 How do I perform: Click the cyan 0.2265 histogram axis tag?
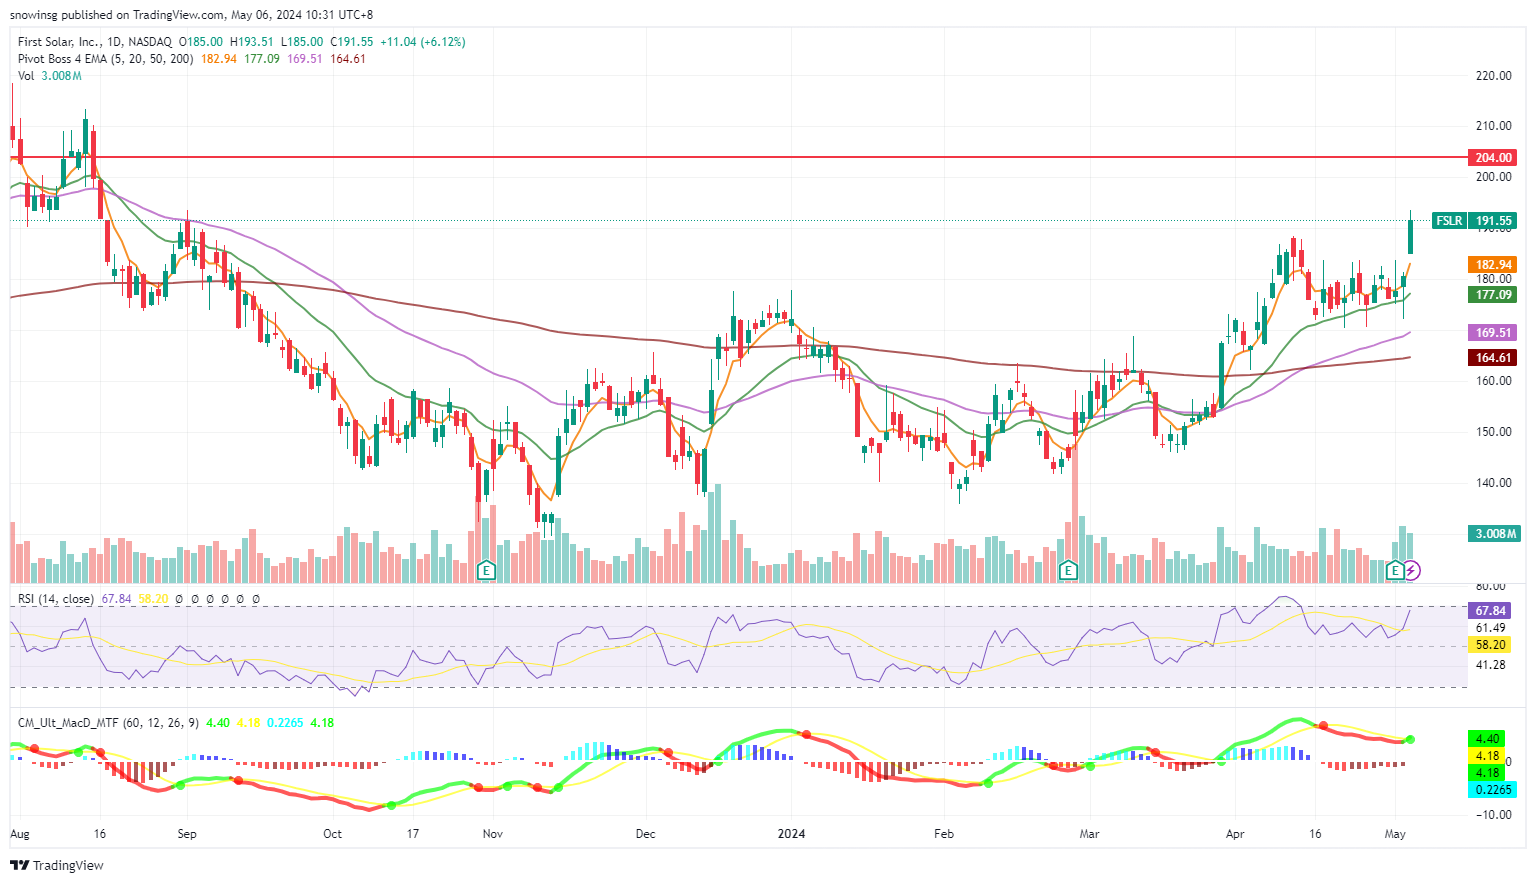click(x=1493, y=790)
